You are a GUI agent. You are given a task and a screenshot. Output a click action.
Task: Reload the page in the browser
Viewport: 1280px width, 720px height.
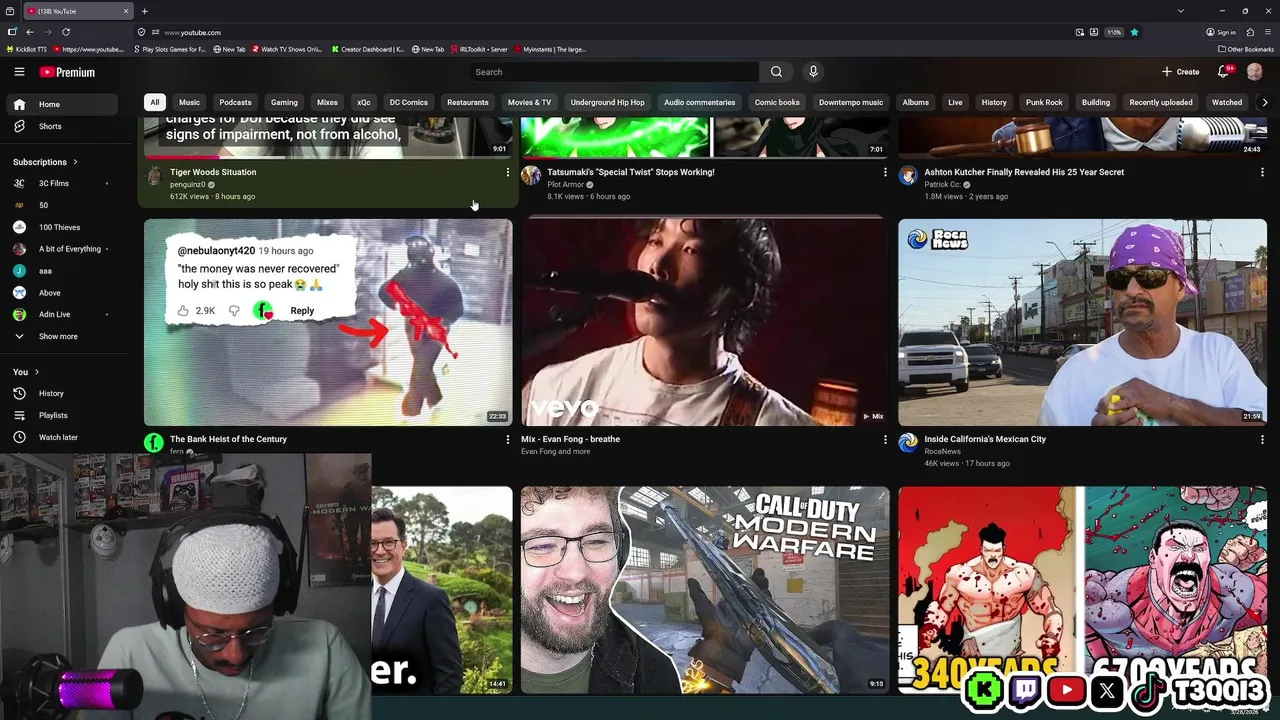pos(66,32)
